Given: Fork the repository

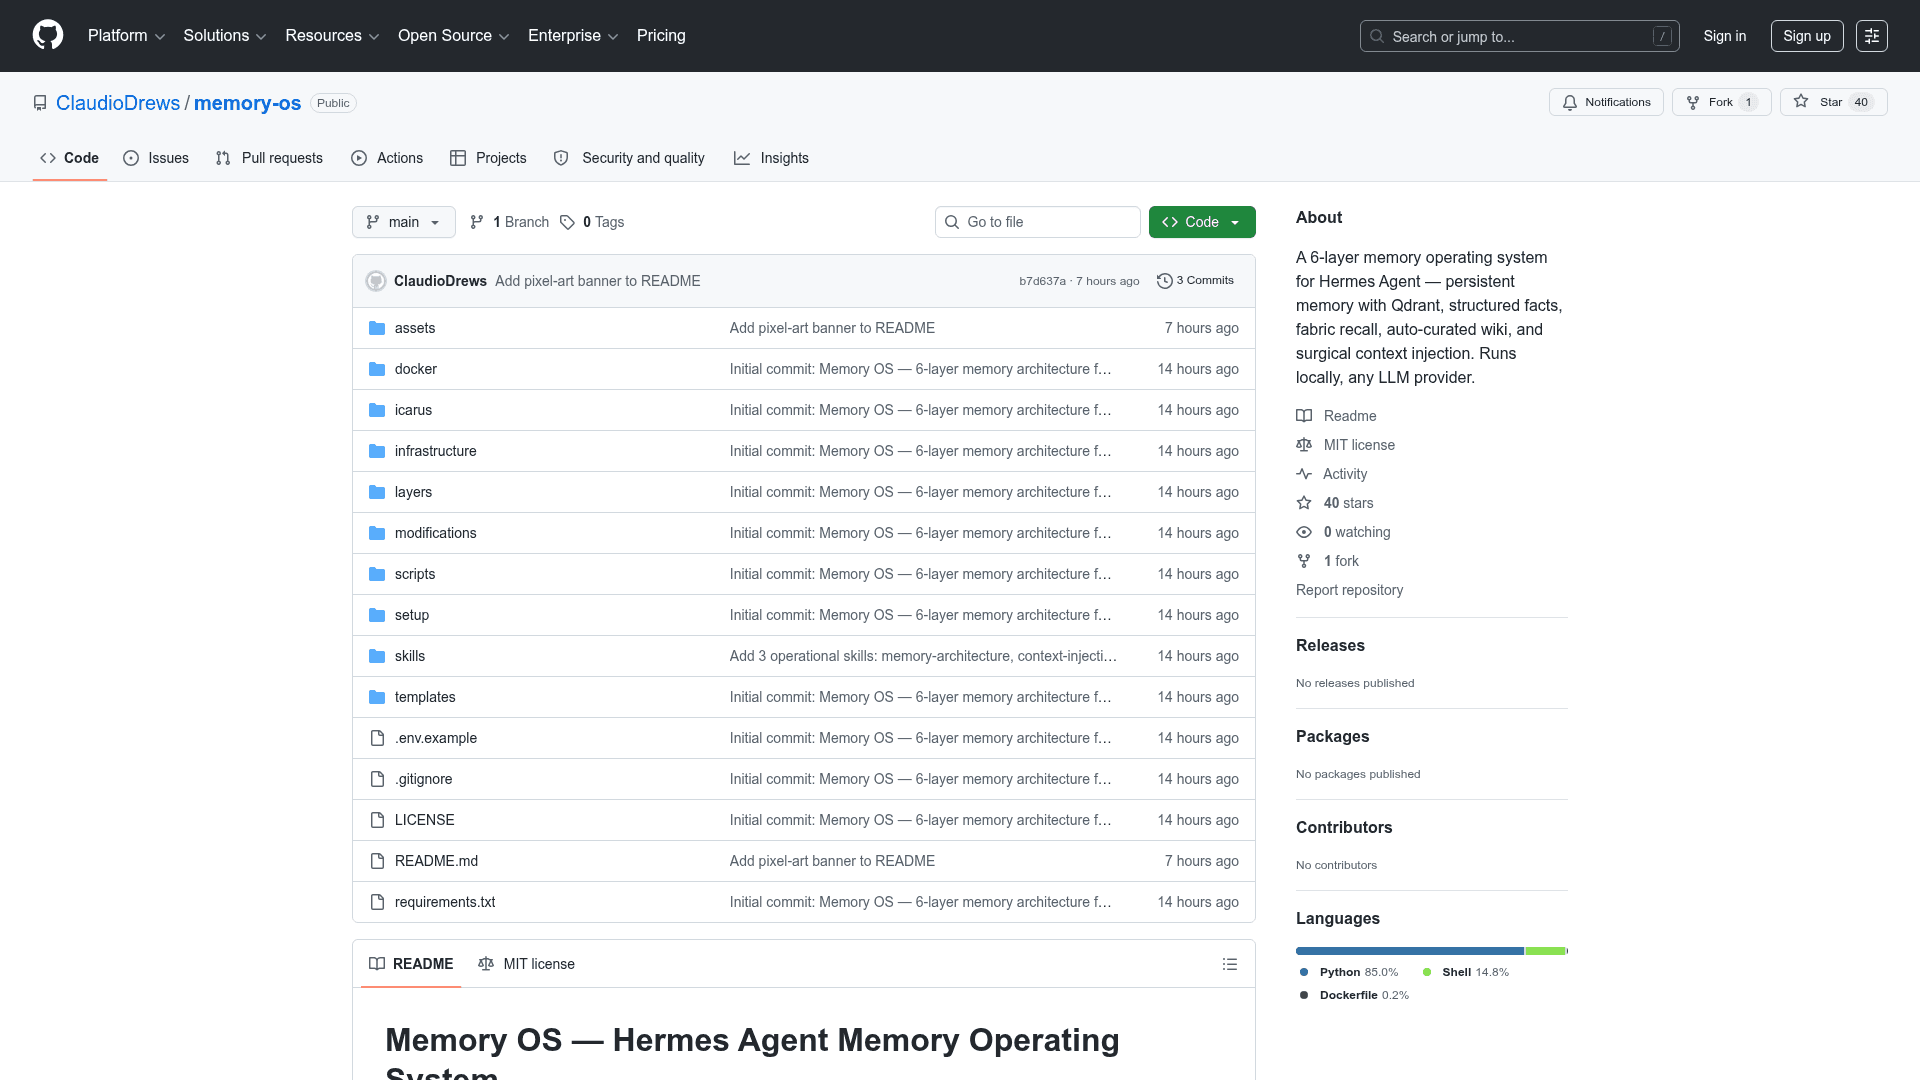Looking at the screenshot, I should 1721,102.
